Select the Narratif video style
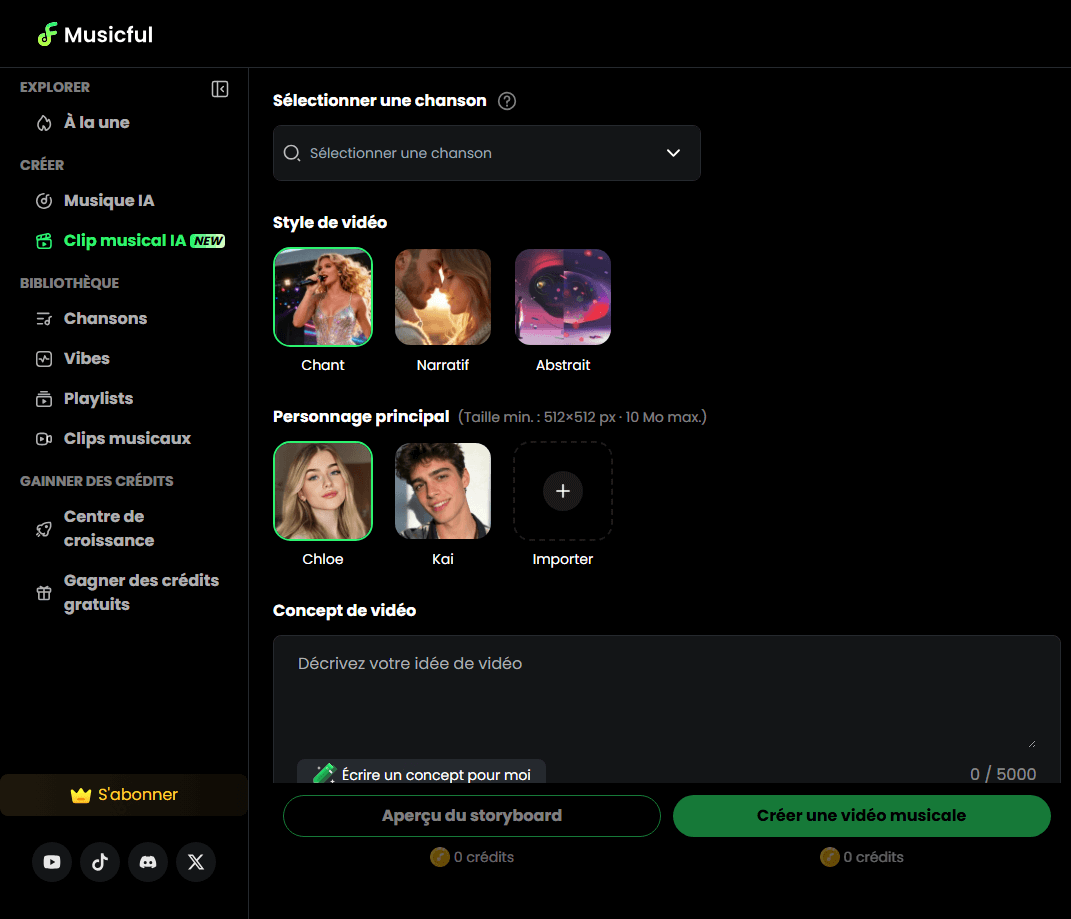 click(443, 297)
